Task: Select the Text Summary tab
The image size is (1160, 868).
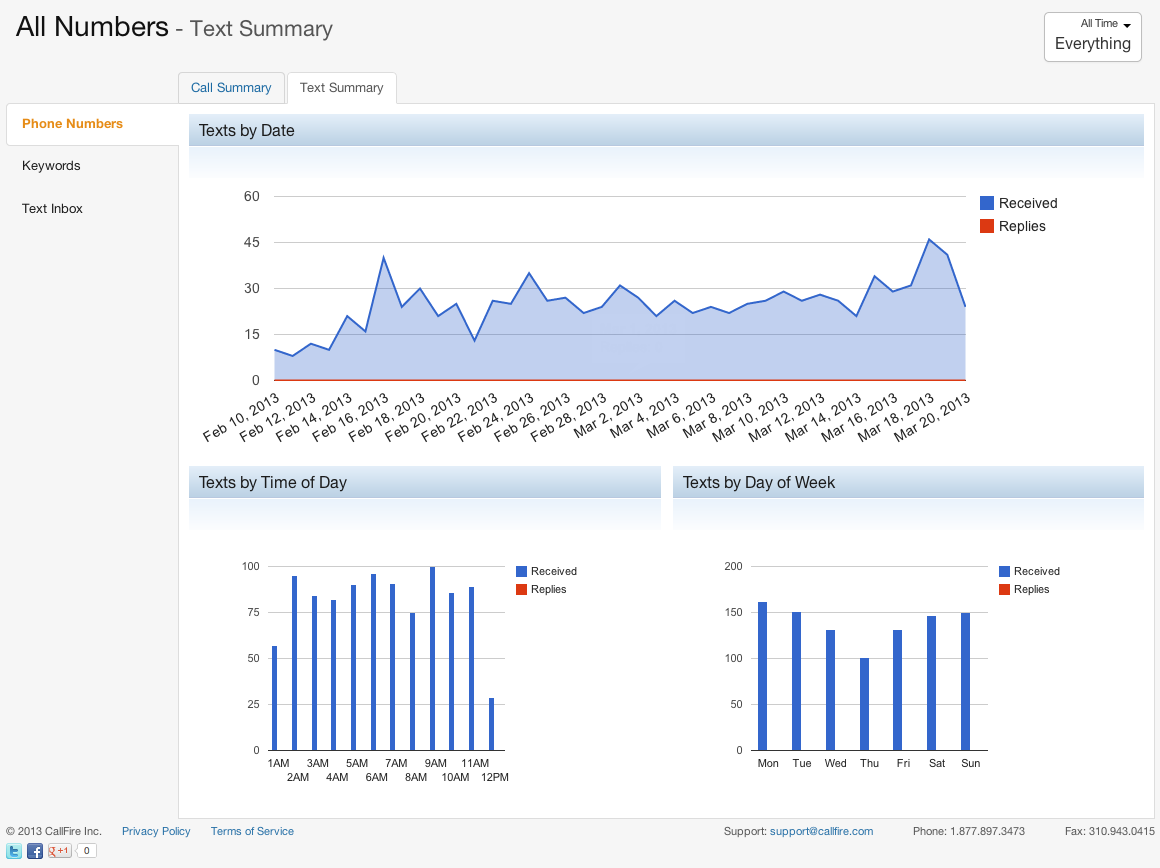Action: 341,88
